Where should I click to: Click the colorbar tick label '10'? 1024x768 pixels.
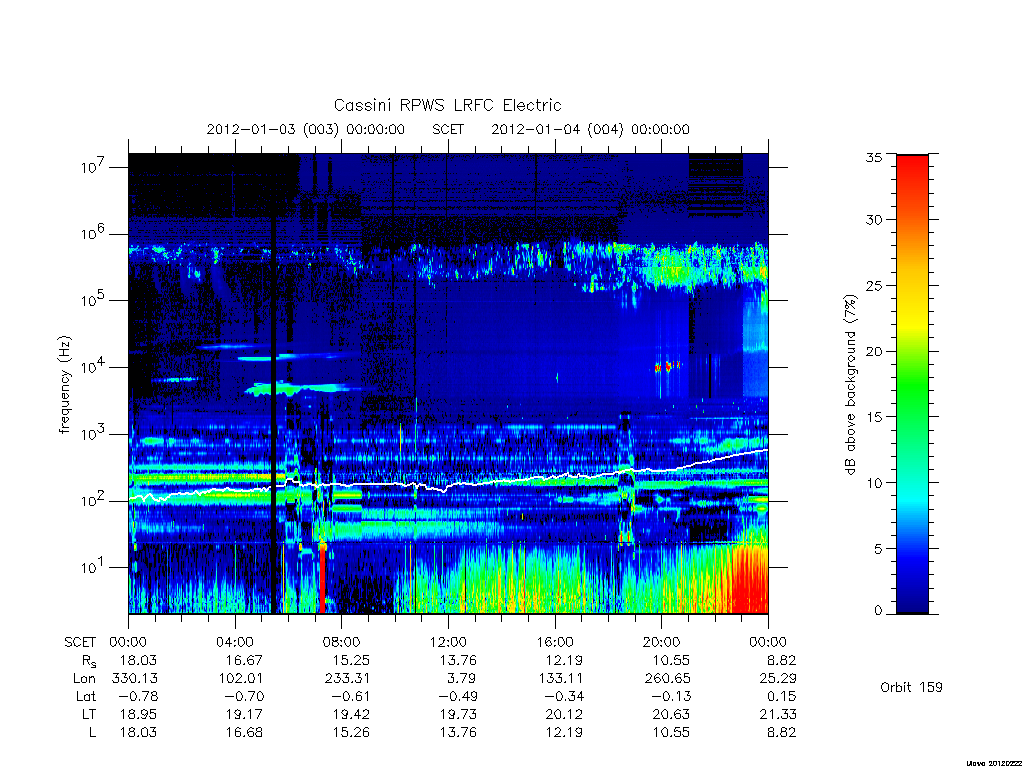point(873,483)
